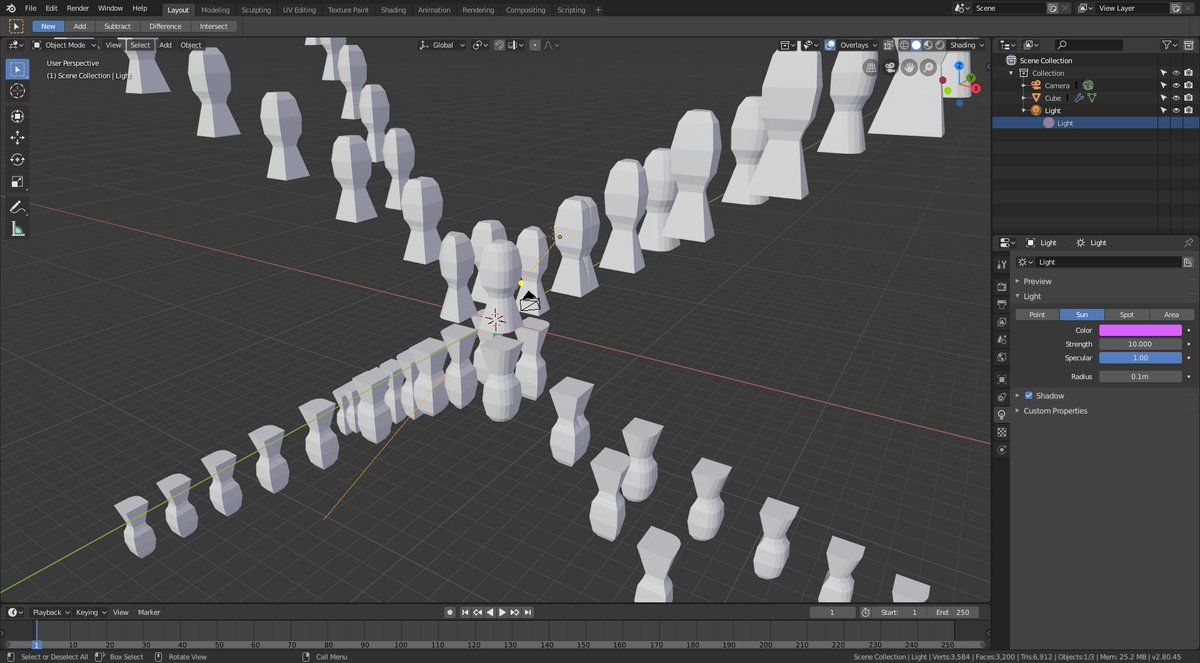This screenshot has width=1200, height=663.
Task: Expand the Custom Properties section
Action: (x=1054, y=411)
